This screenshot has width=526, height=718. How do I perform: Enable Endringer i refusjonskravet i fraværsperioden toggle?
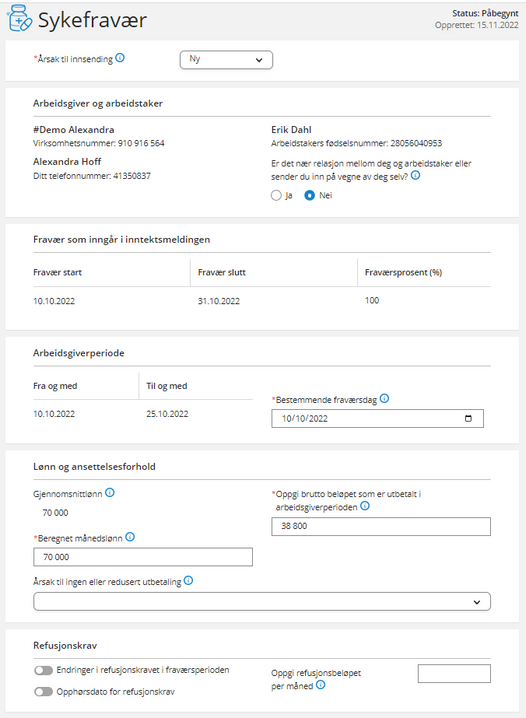click(x=43, y=670)
